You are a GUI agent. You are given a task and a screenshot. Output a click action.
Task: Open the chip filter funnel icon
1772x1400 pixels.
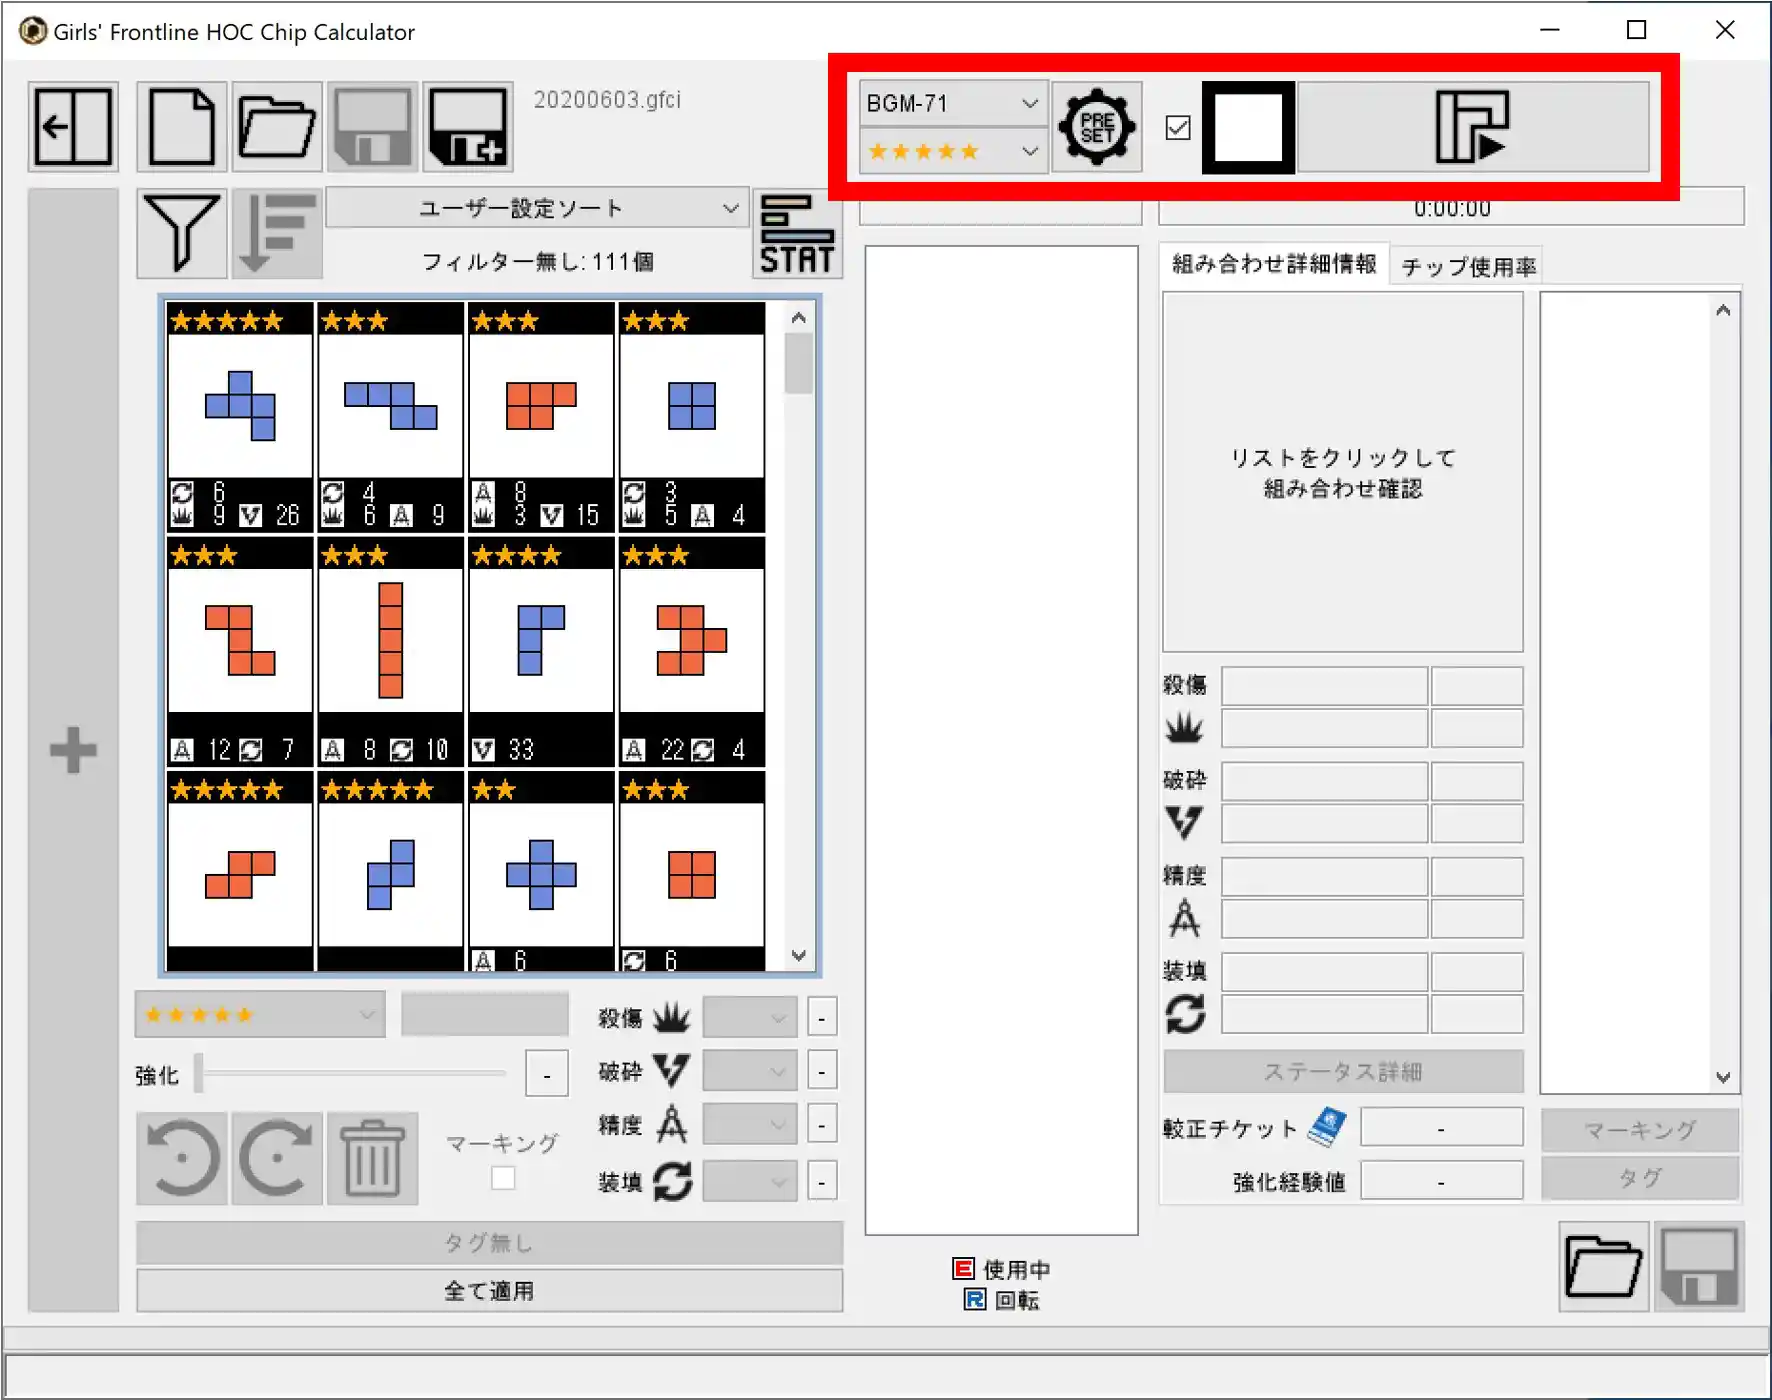tap(181, 233)
